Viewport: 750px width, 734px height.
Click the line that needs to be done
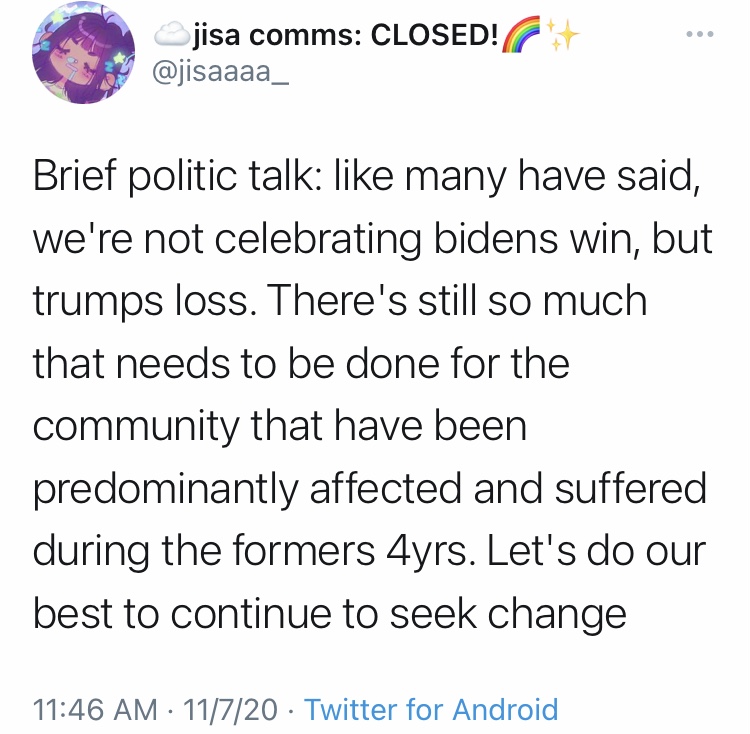coord(301,364)
